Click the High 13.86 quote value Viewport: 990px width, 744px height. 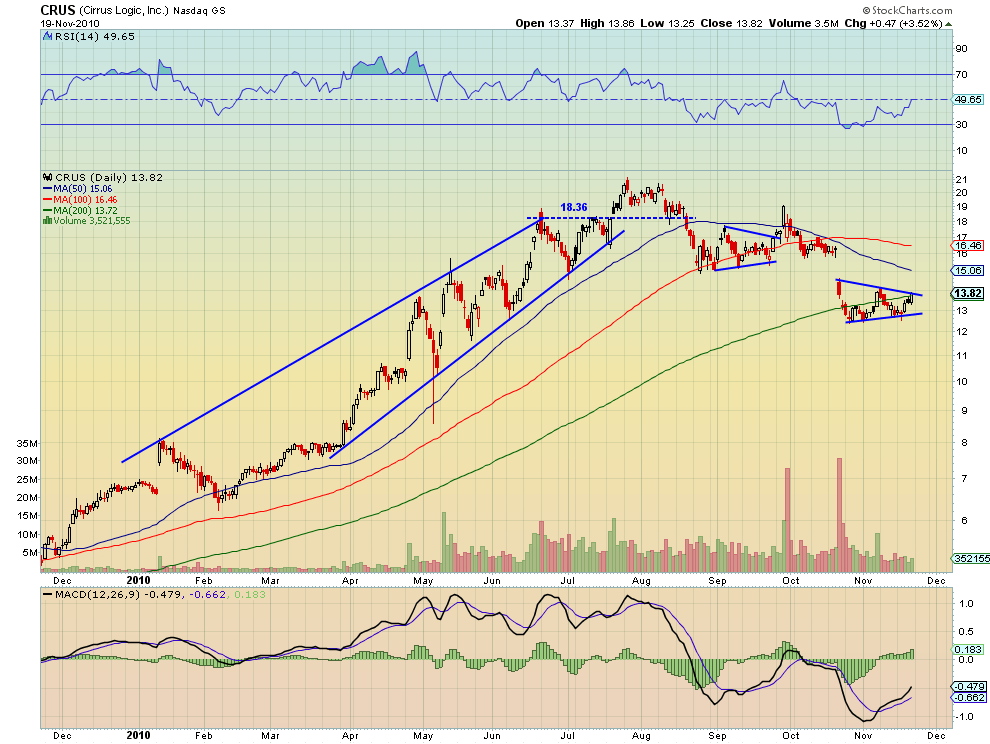[x=607, y=23]
